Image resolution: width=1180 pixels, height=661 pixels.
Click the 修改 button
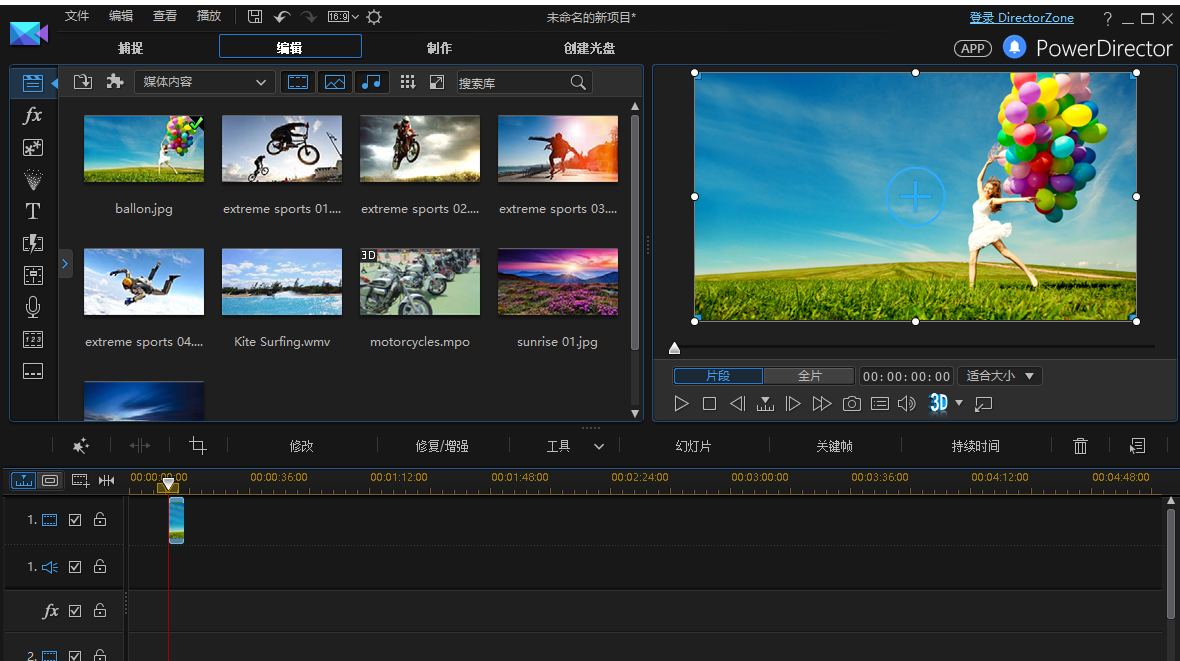301,446
